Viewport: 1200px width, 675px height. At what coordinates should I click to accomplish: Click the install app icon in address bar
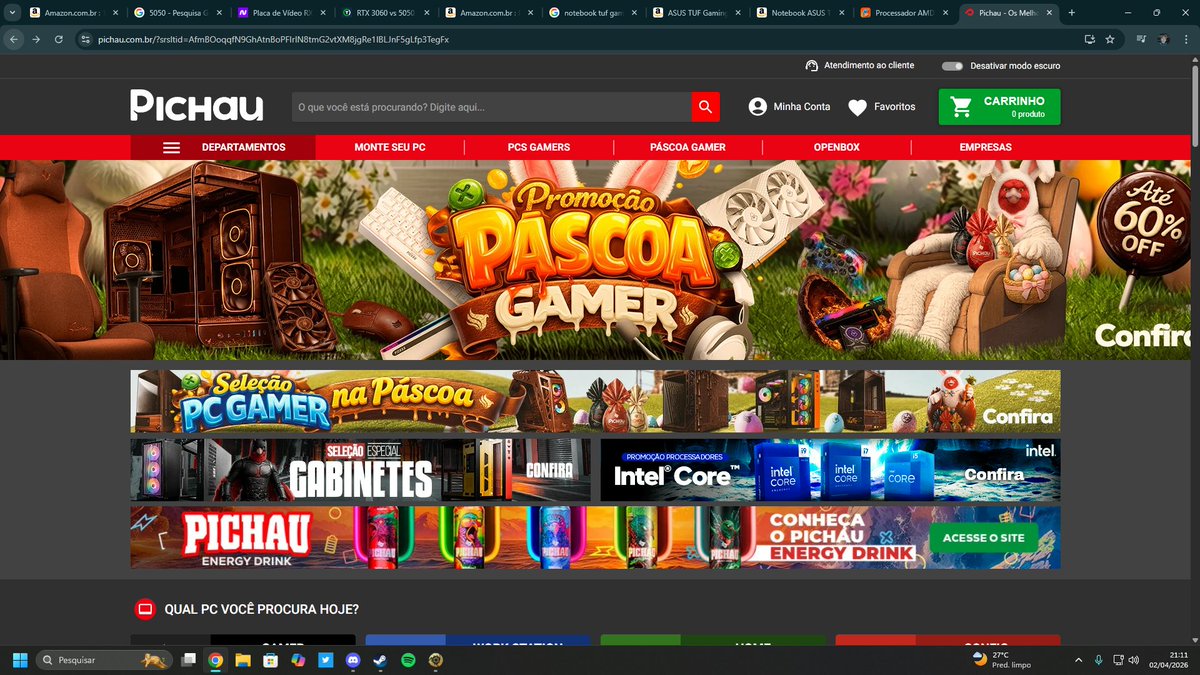1089,39
